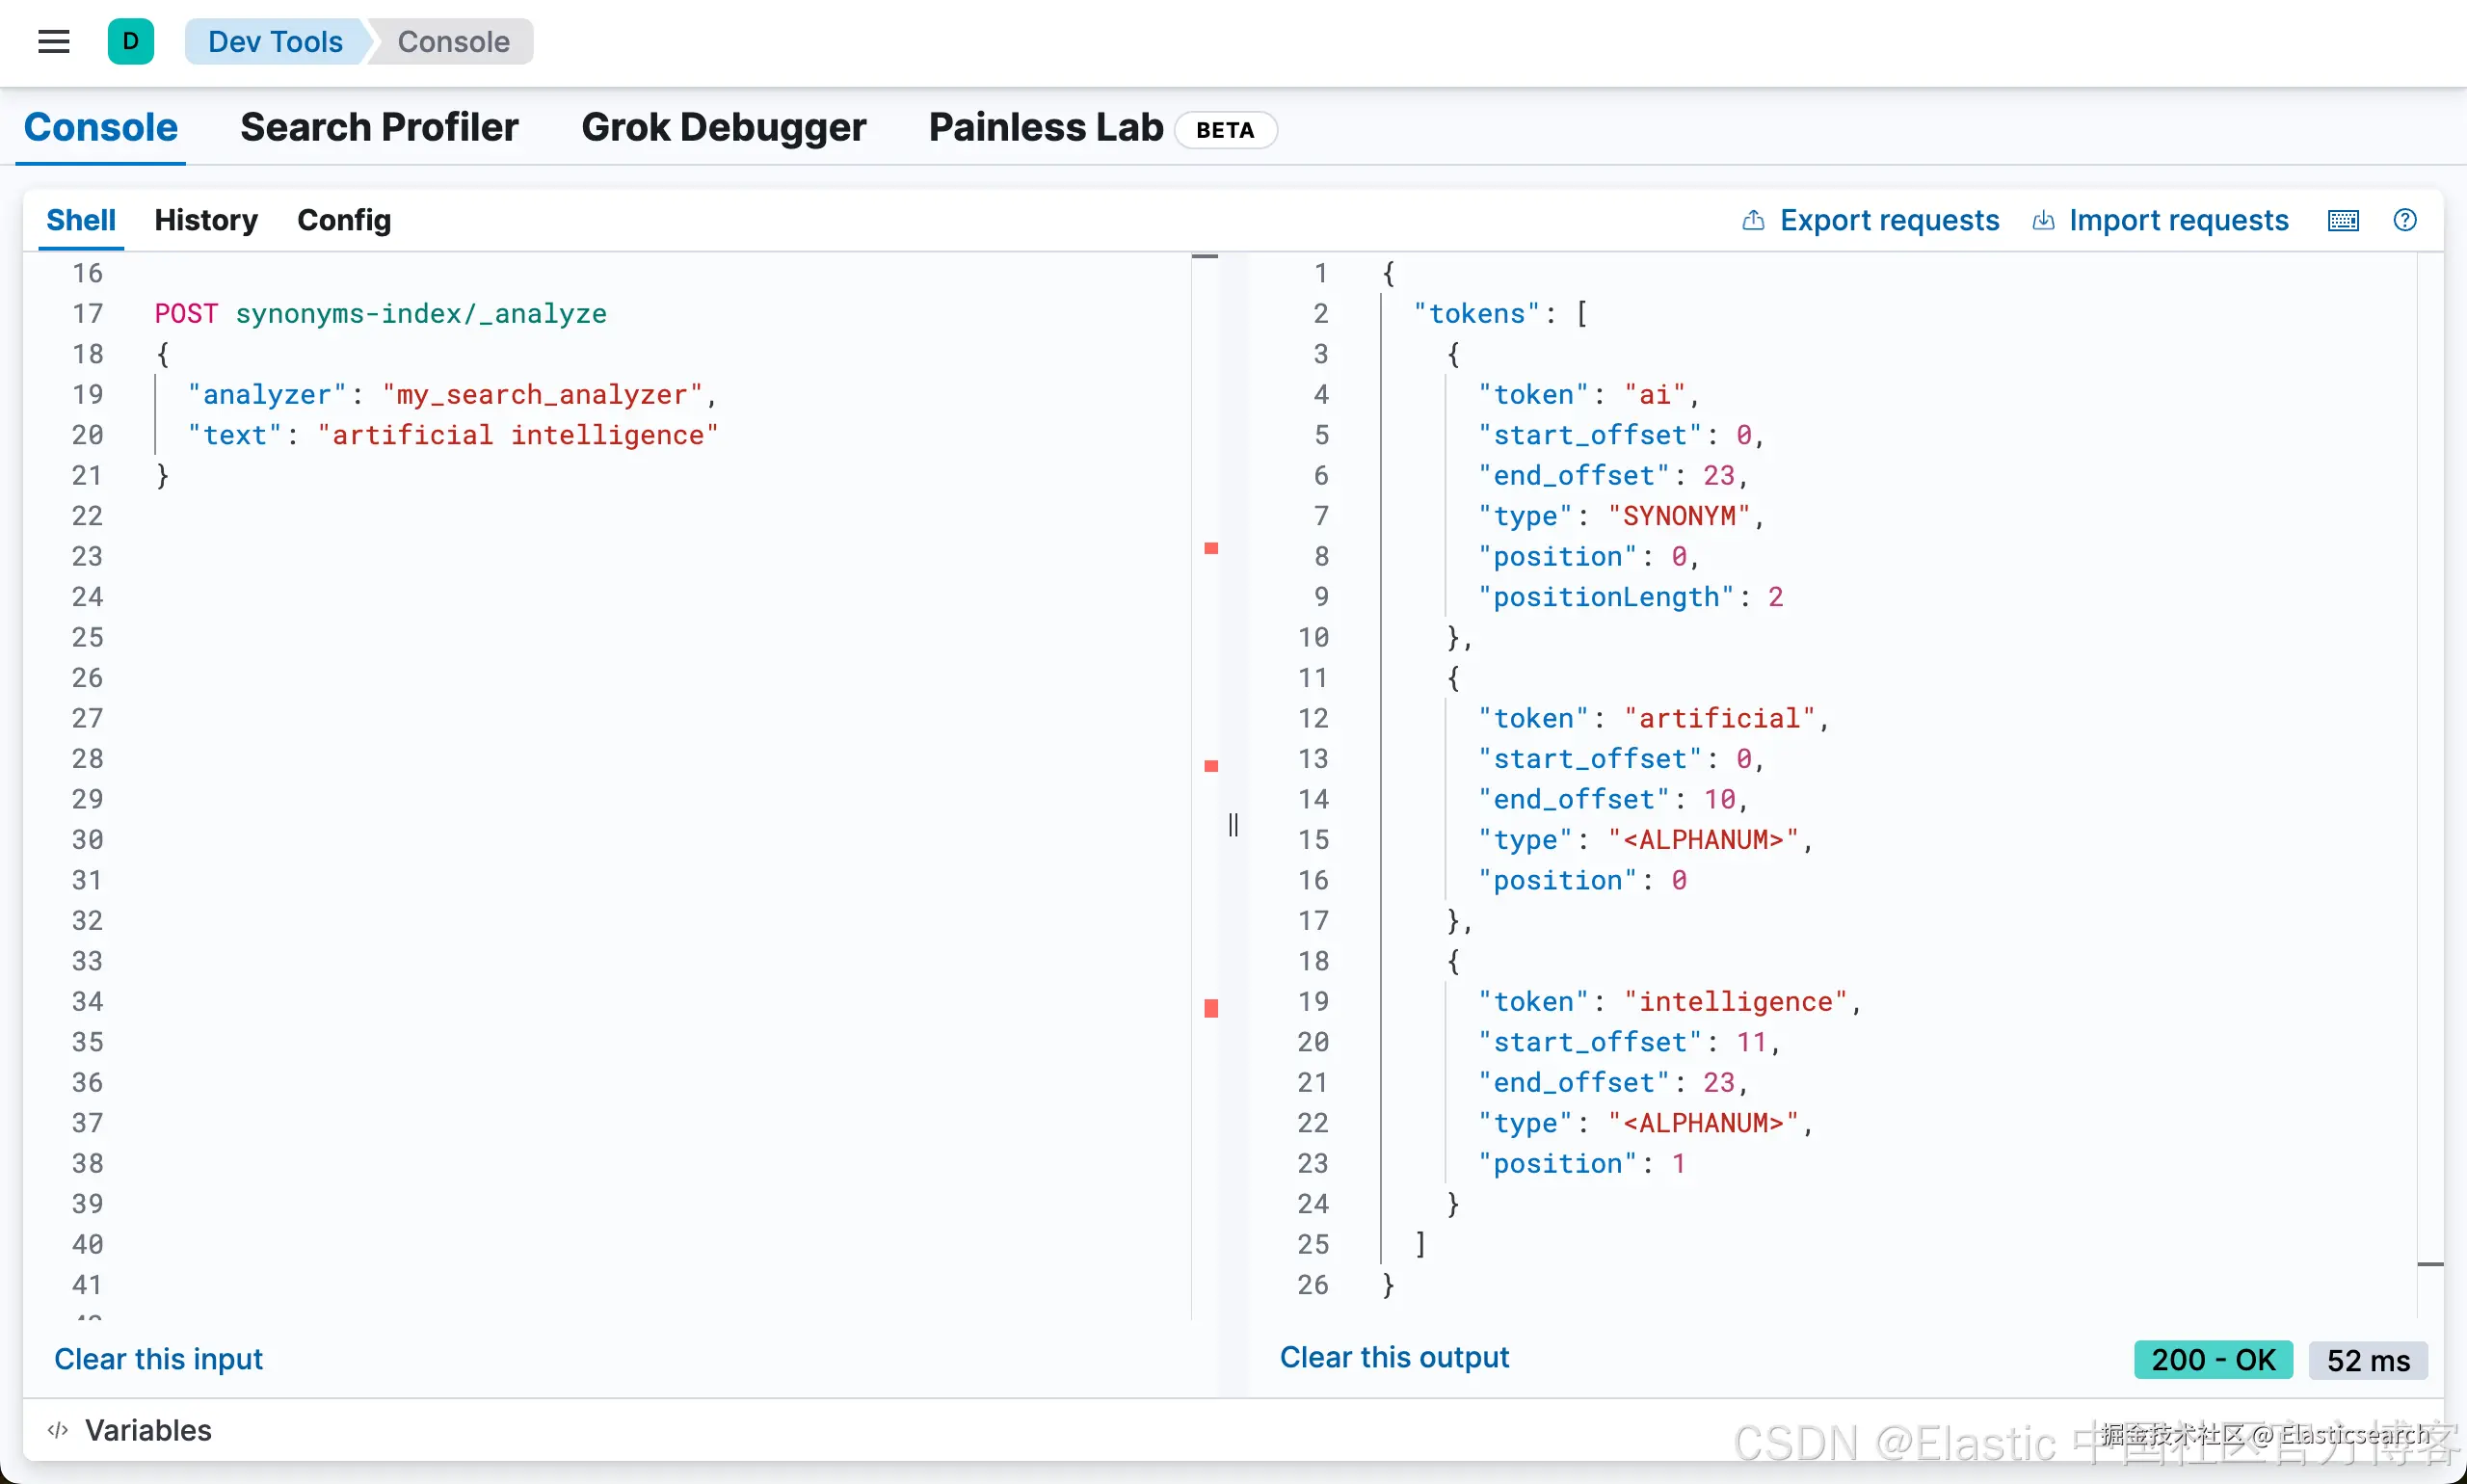
Task: Click the red marker beside editor line 34
Action: [1211, 1008]
